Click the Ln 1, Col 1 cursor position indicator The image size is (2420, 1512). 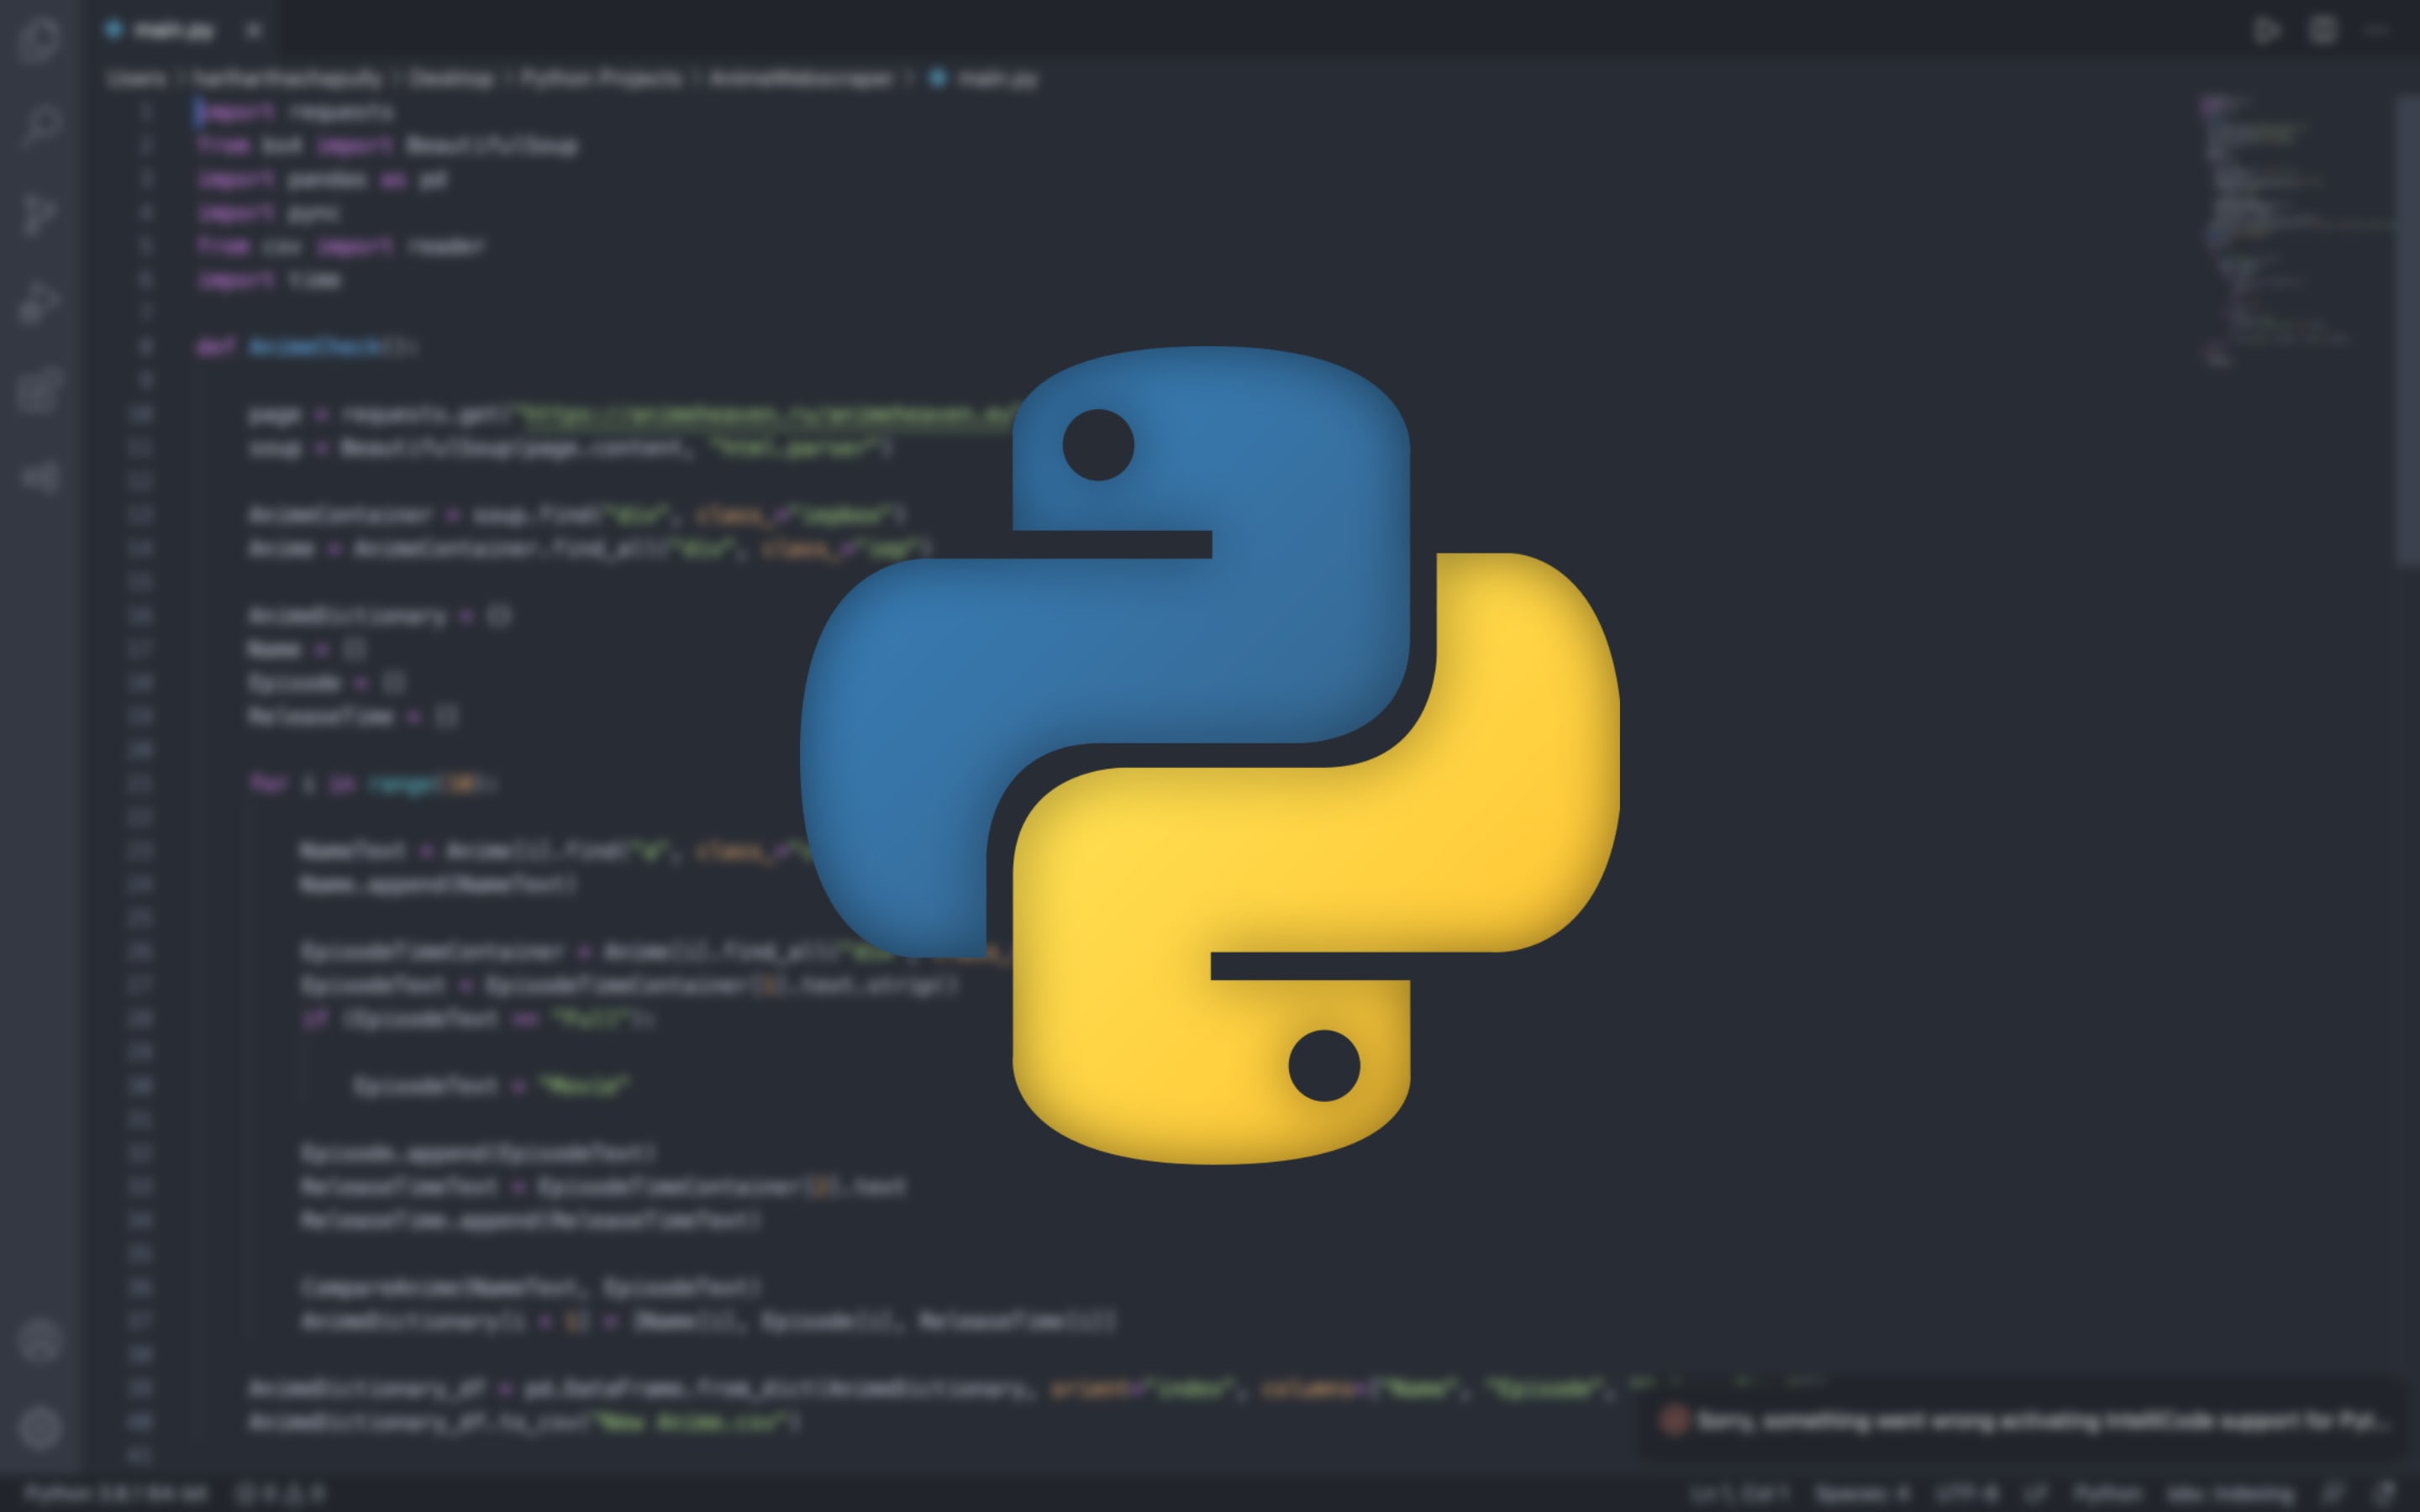click(1739, 1493)
